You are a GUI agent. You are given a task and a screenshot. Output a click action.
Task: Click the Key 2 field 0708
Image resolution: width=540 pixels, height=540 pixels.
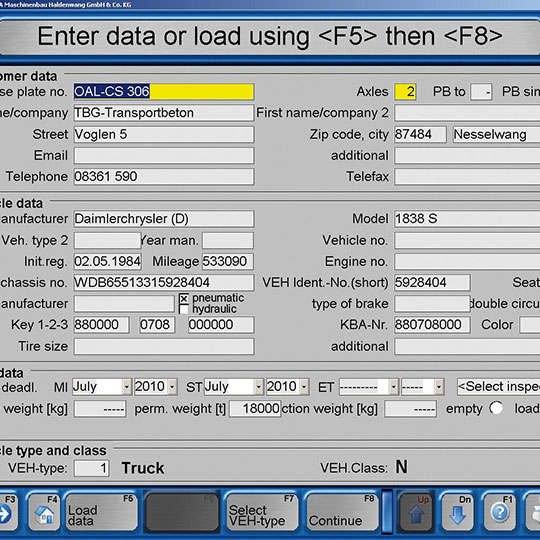point(157,325)
